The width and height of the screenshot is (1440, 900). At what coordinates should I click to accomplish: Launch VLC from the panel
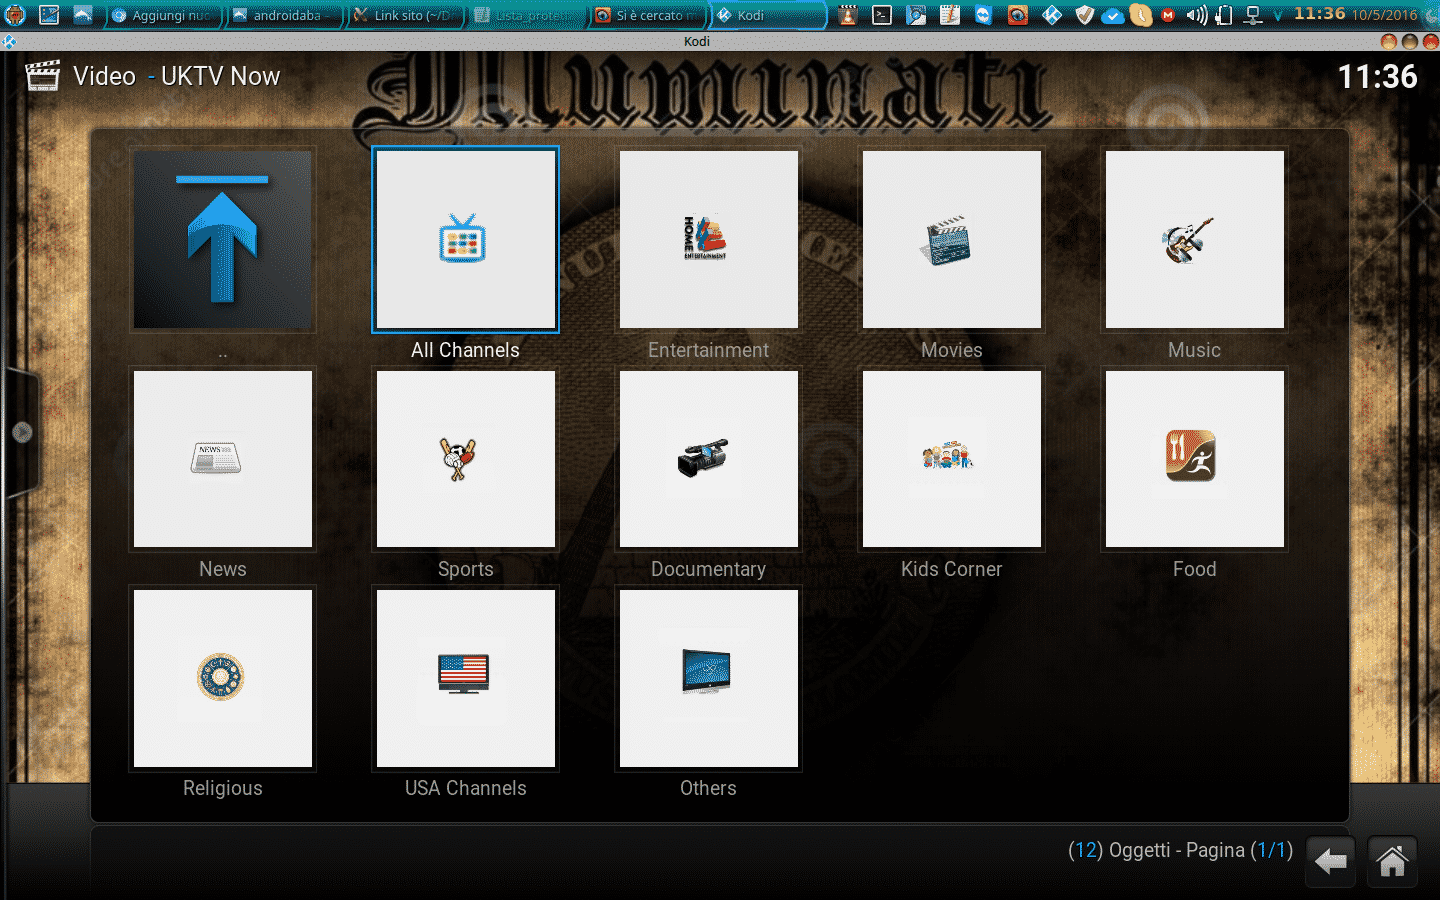coord(848,15)
